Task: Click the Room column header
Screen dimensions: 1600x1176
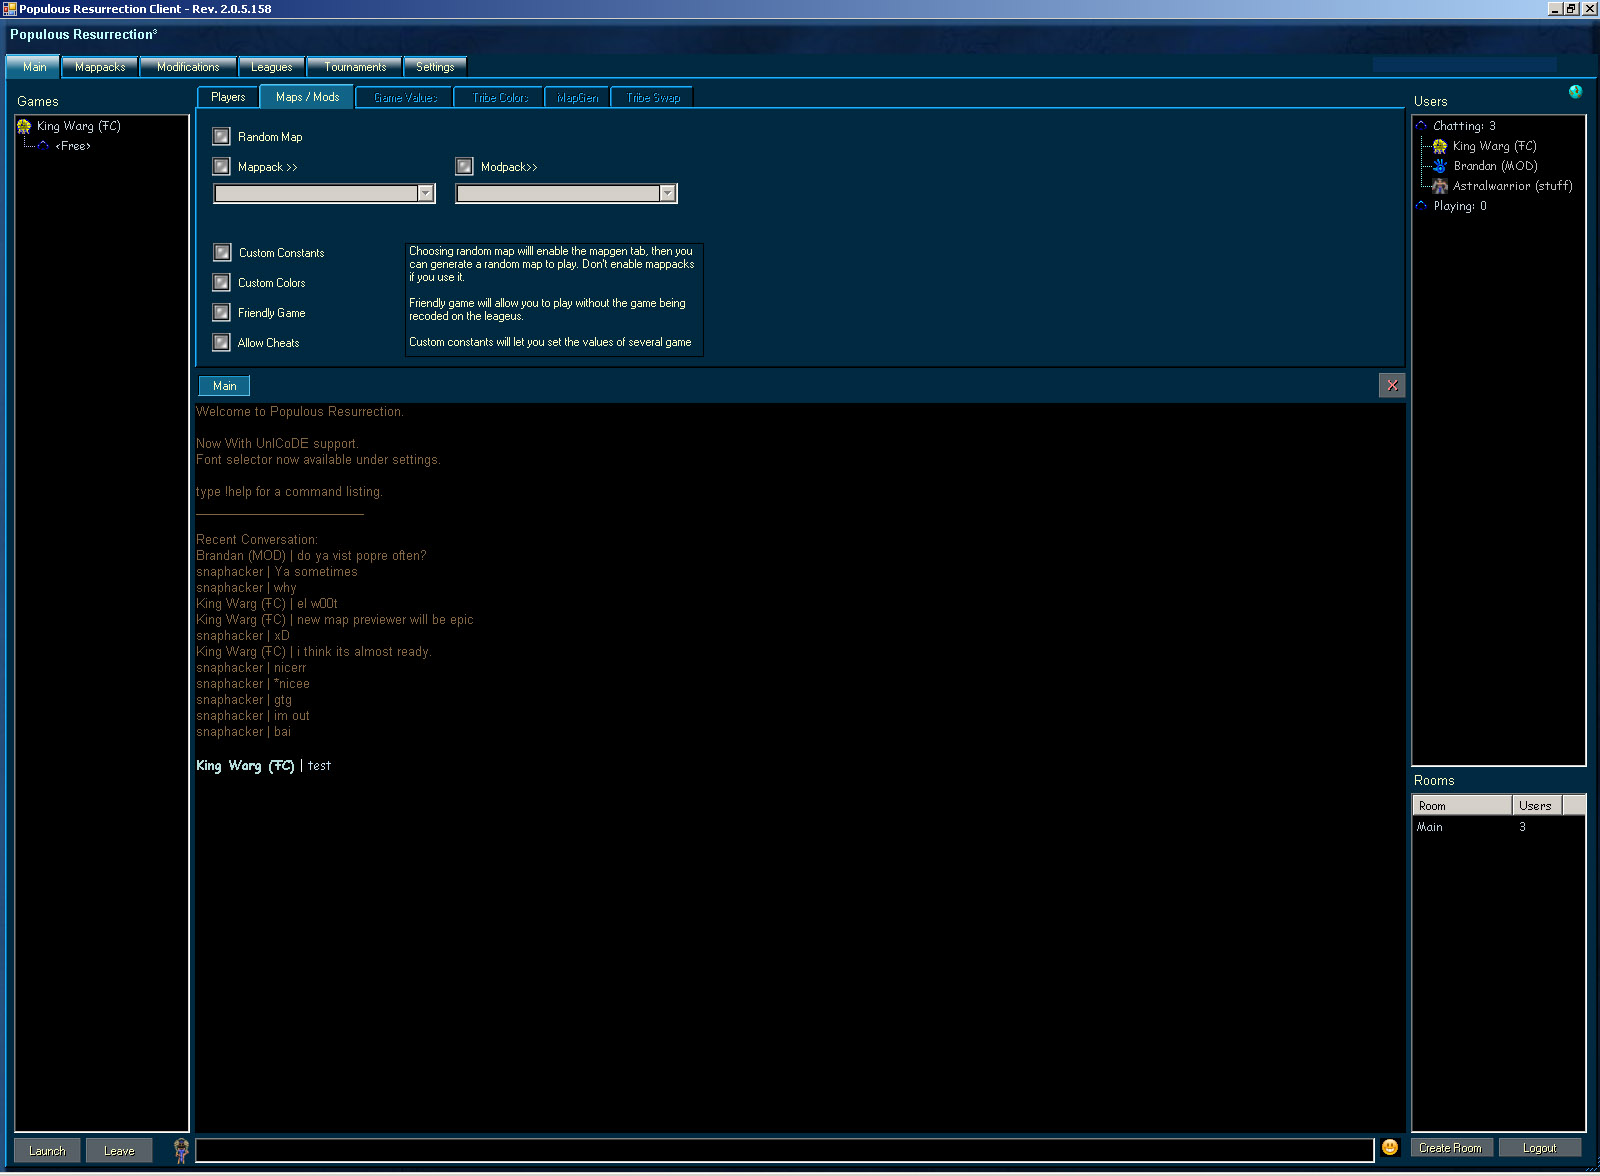Action: click(x=1461, y=805)
